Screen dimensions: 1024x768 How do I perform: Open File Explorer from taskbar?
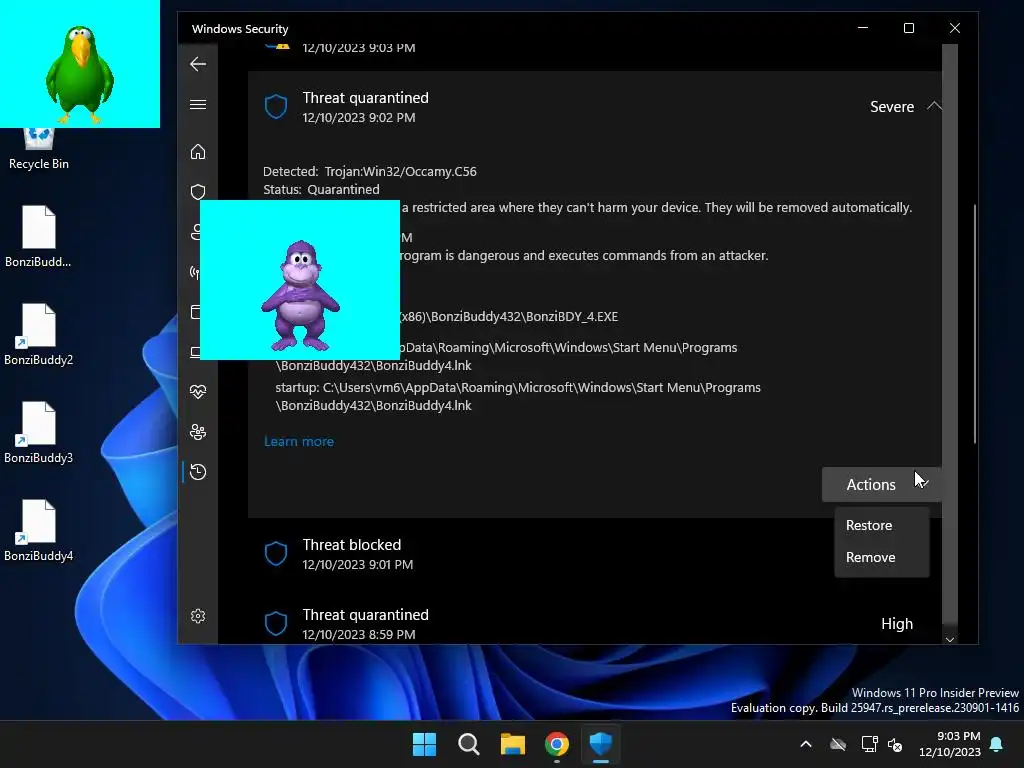point(513,744)
